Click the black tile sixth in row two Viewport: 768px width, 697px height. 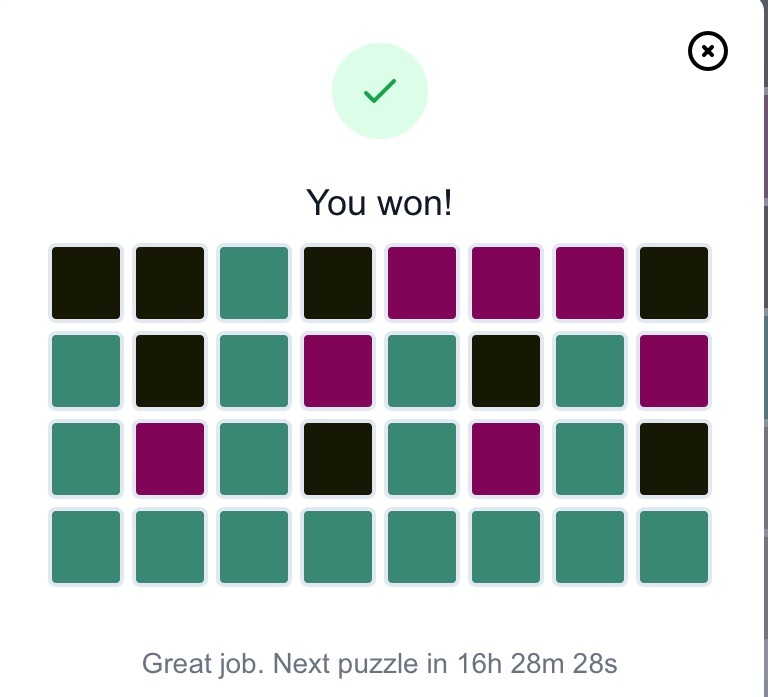click(505, 371)
